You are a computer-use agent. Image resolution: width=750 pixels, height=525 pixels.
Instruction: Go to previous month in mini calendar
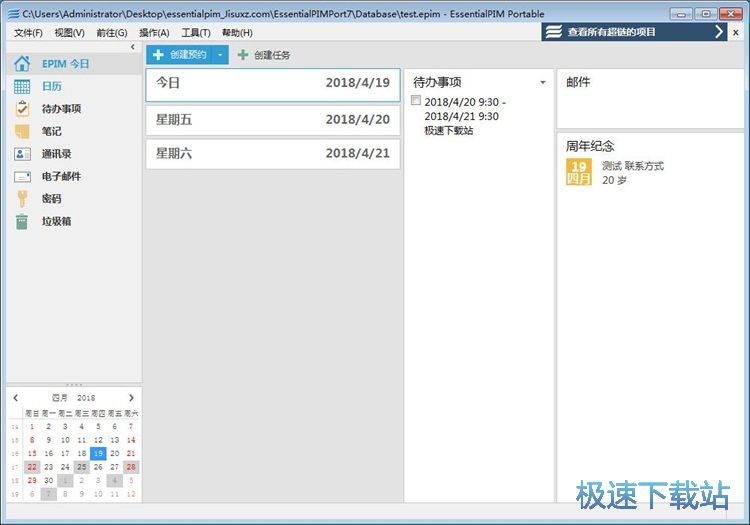tap(16, 398)
